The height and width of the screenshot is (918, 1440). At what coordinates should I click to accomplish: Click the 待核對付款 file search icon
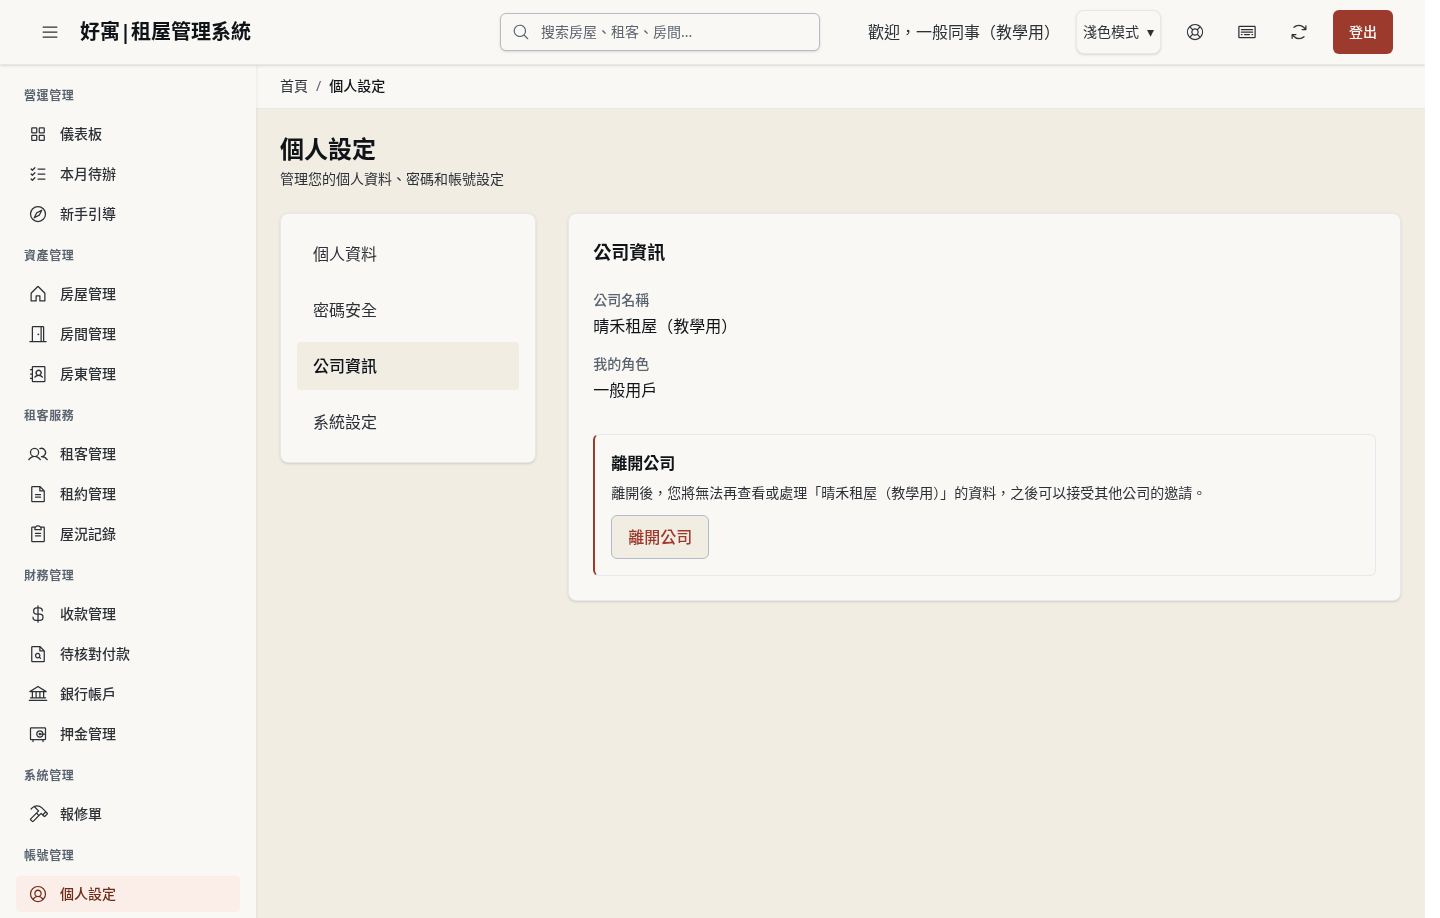coord(38,654)
